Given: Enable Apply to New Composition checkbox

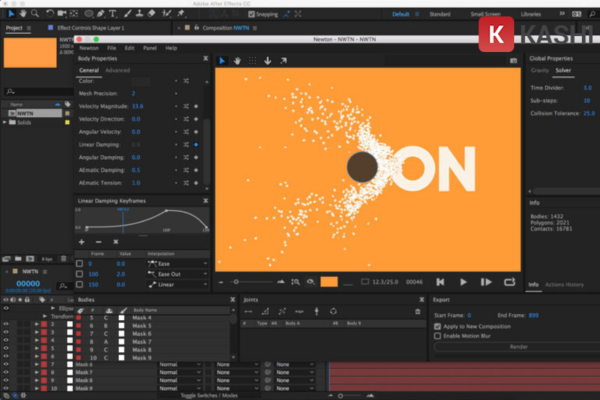Looking at the screenshot, I should tap(438, 325).
